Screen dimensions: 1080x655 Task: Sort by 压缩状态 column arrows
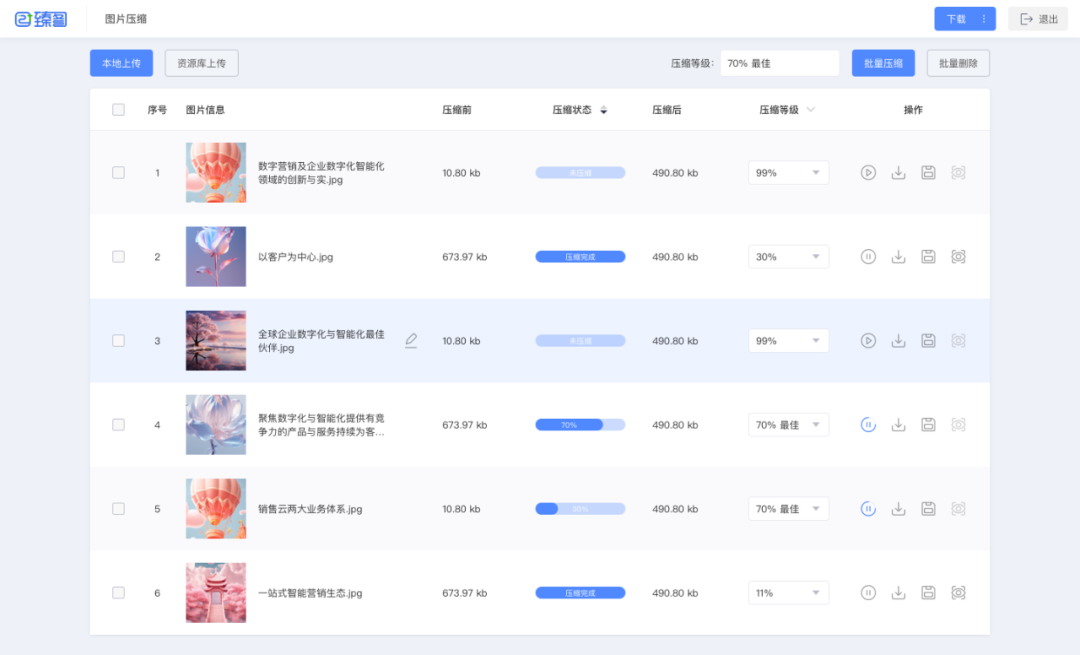[x=603, y=110]
